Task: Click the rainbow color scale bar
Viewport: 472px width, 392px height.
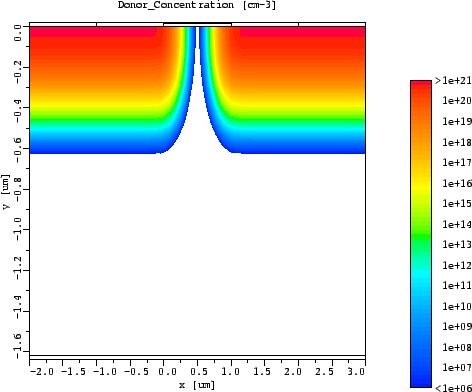Action: click(x=421, y=234)
